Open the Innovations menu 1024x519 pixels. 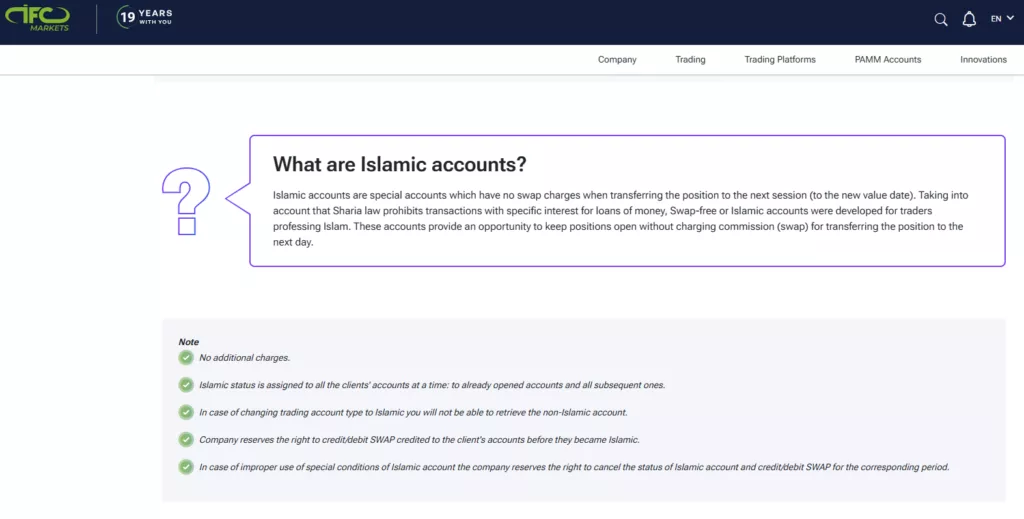point(983,59)
